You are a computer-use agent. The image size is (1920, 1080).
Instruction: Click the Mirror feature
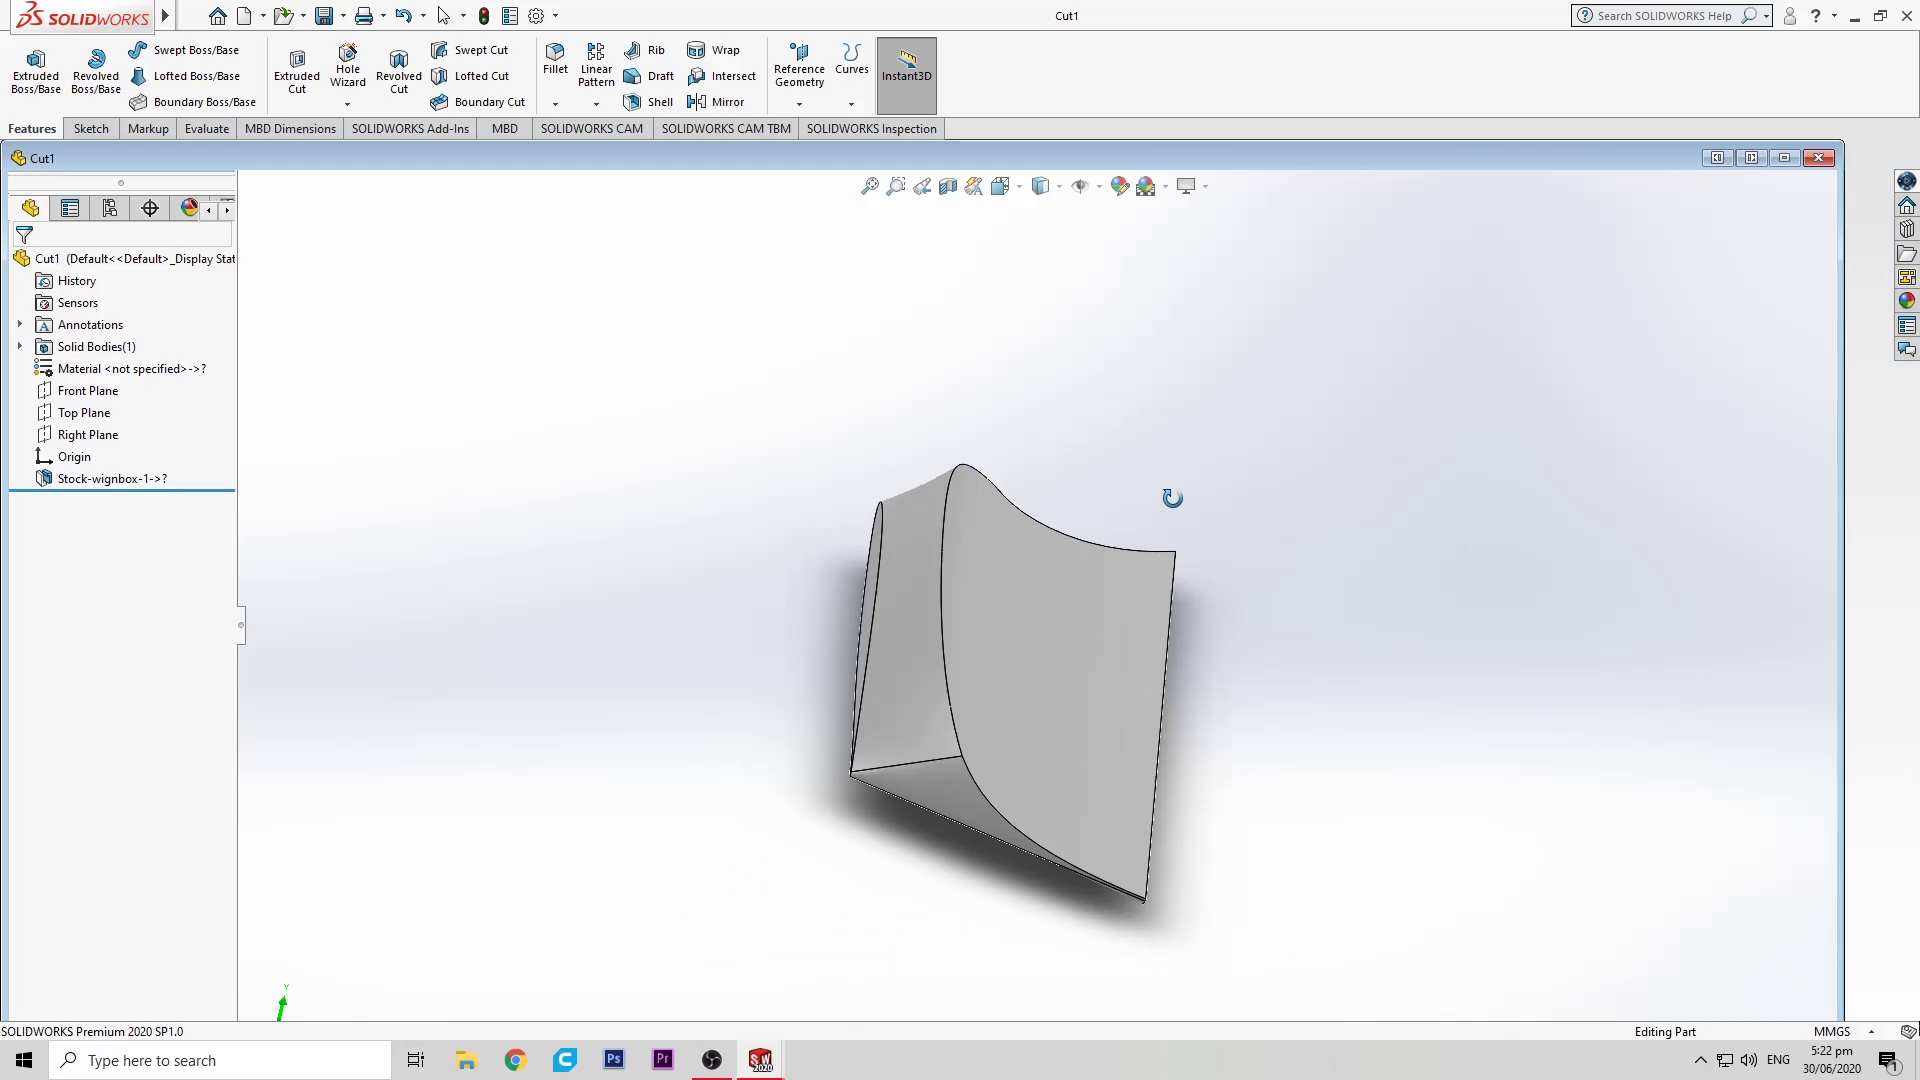coord(715,102)
